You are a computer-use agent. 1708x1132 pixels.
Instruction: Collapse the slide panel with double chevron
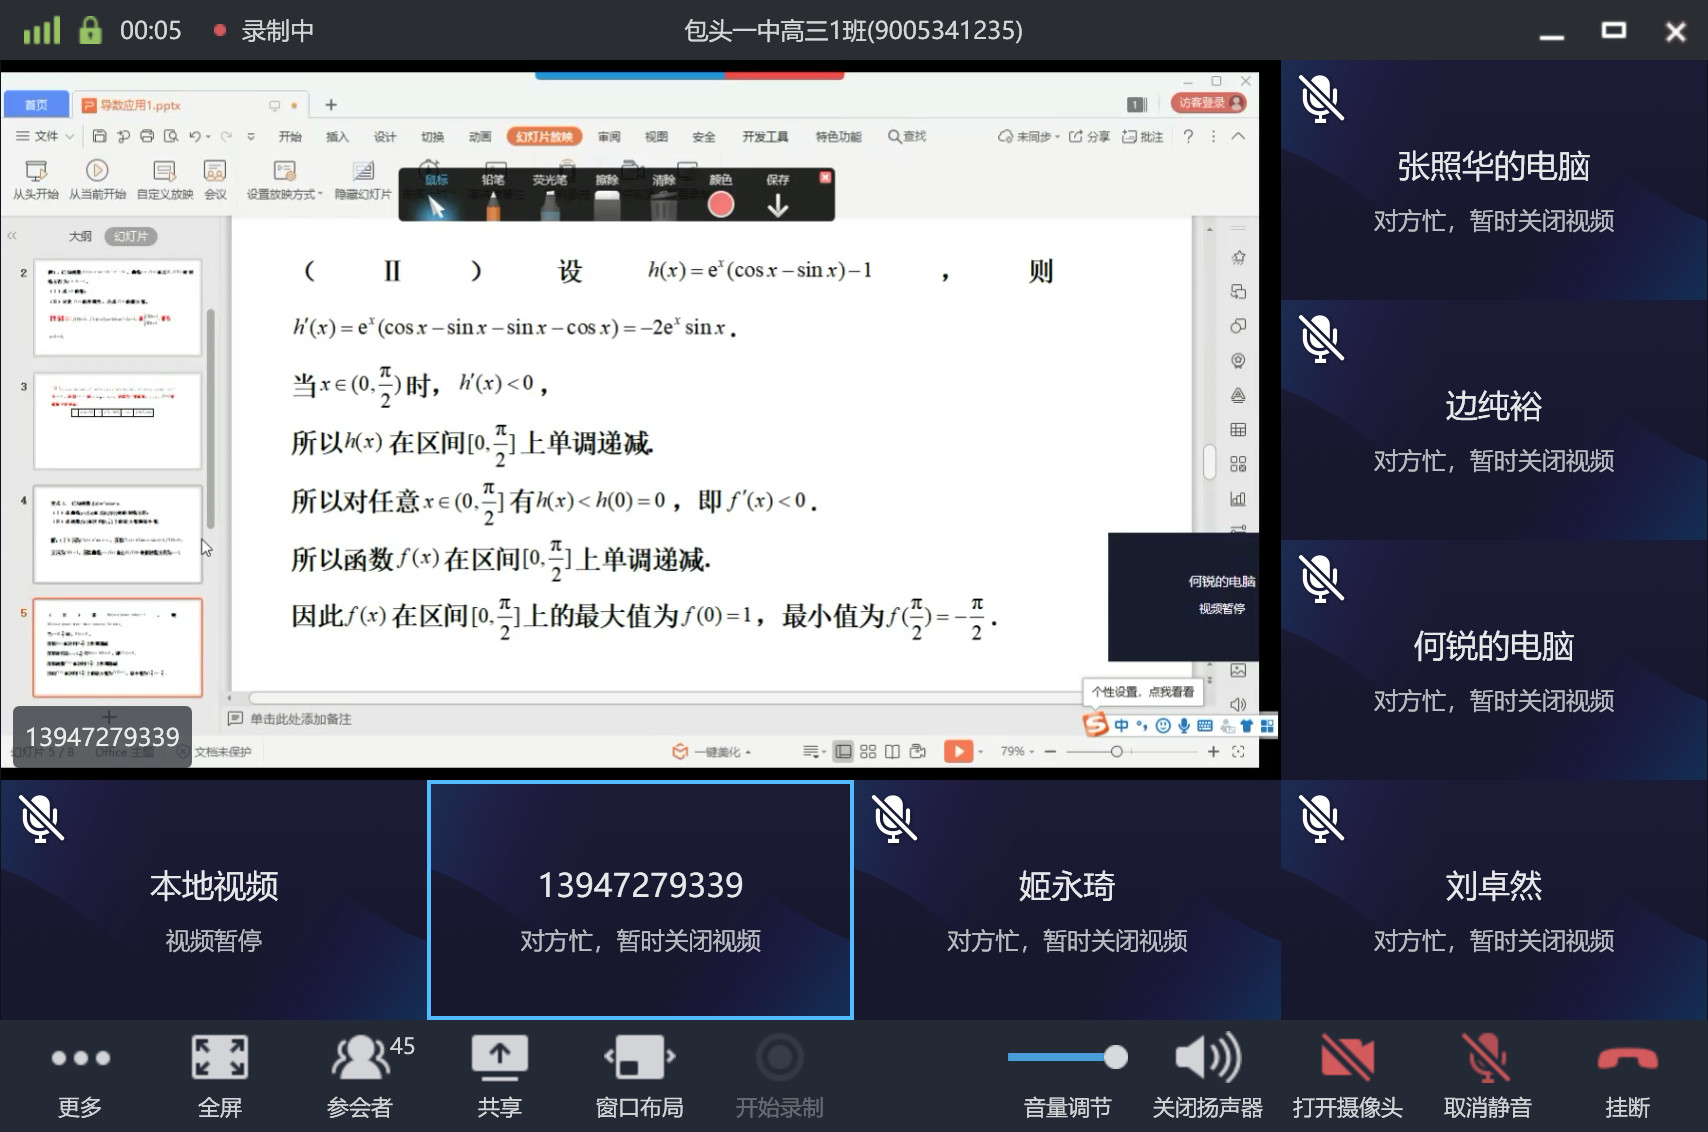coord(12,236)
